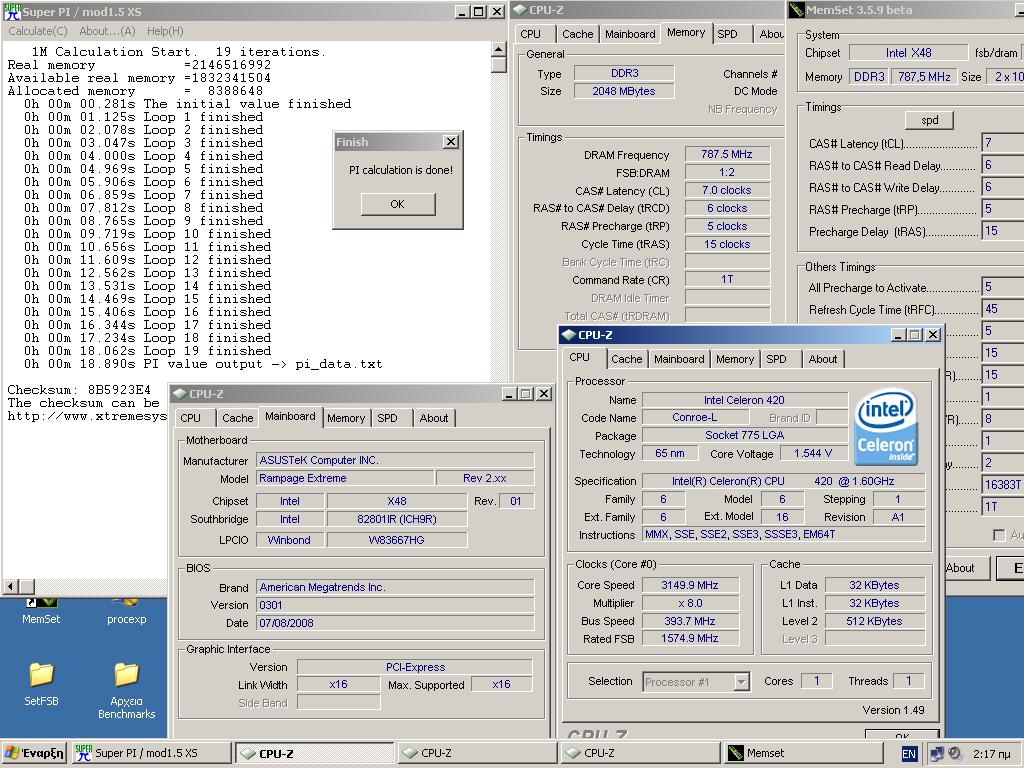
Task: Click the Multiplier x 8.0 field
Action: [x=690, y=603]
